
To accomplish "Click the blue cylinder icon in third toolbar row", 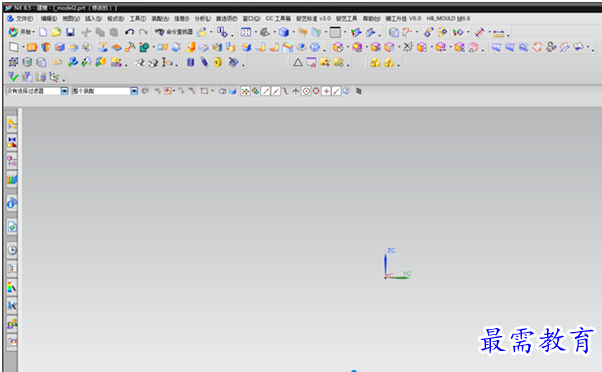I will pos(190,62).
